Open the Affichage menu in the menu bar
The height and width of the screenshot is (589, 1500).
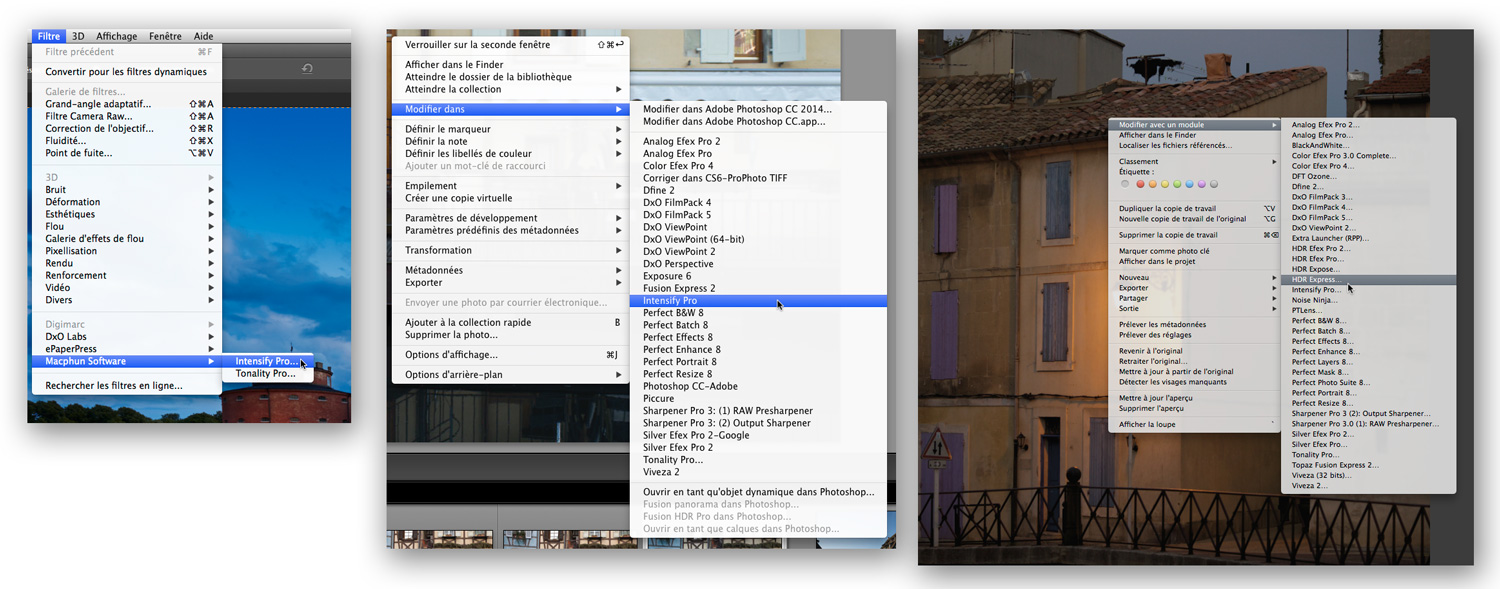click(116, 37)
